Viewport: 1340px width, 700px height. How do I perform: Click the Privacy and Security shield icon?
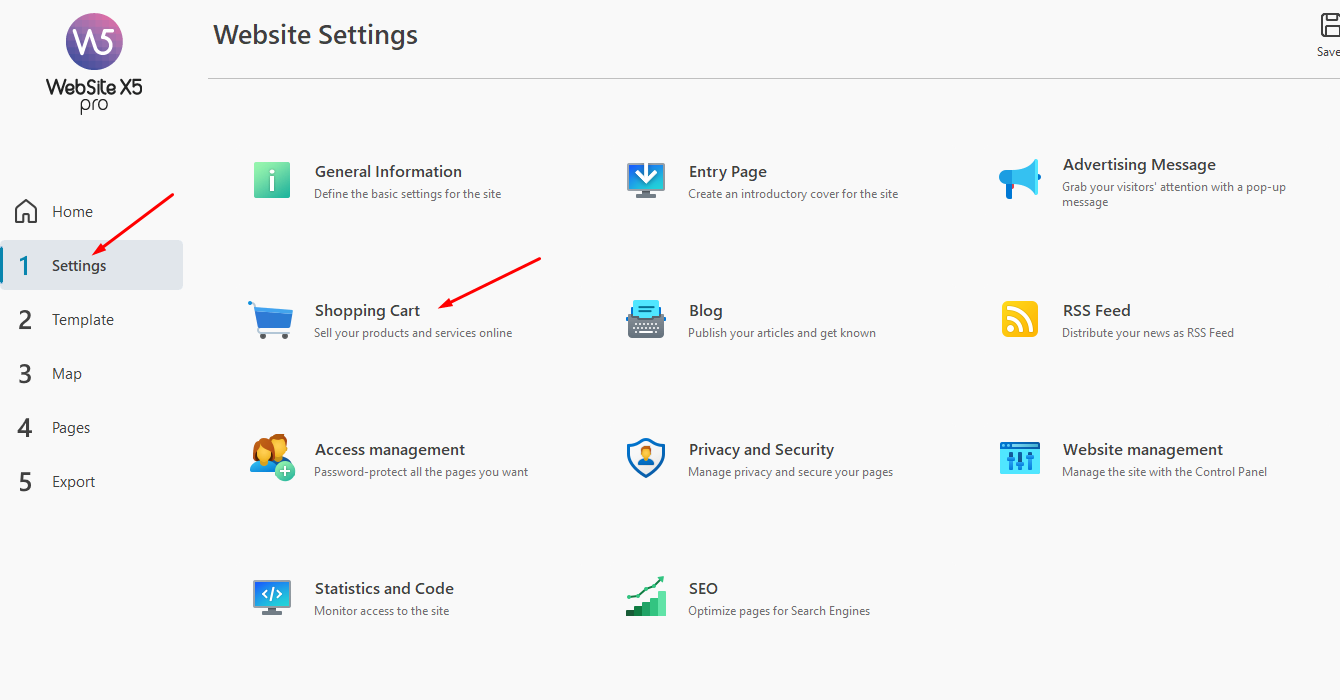[x=645, y=458]
